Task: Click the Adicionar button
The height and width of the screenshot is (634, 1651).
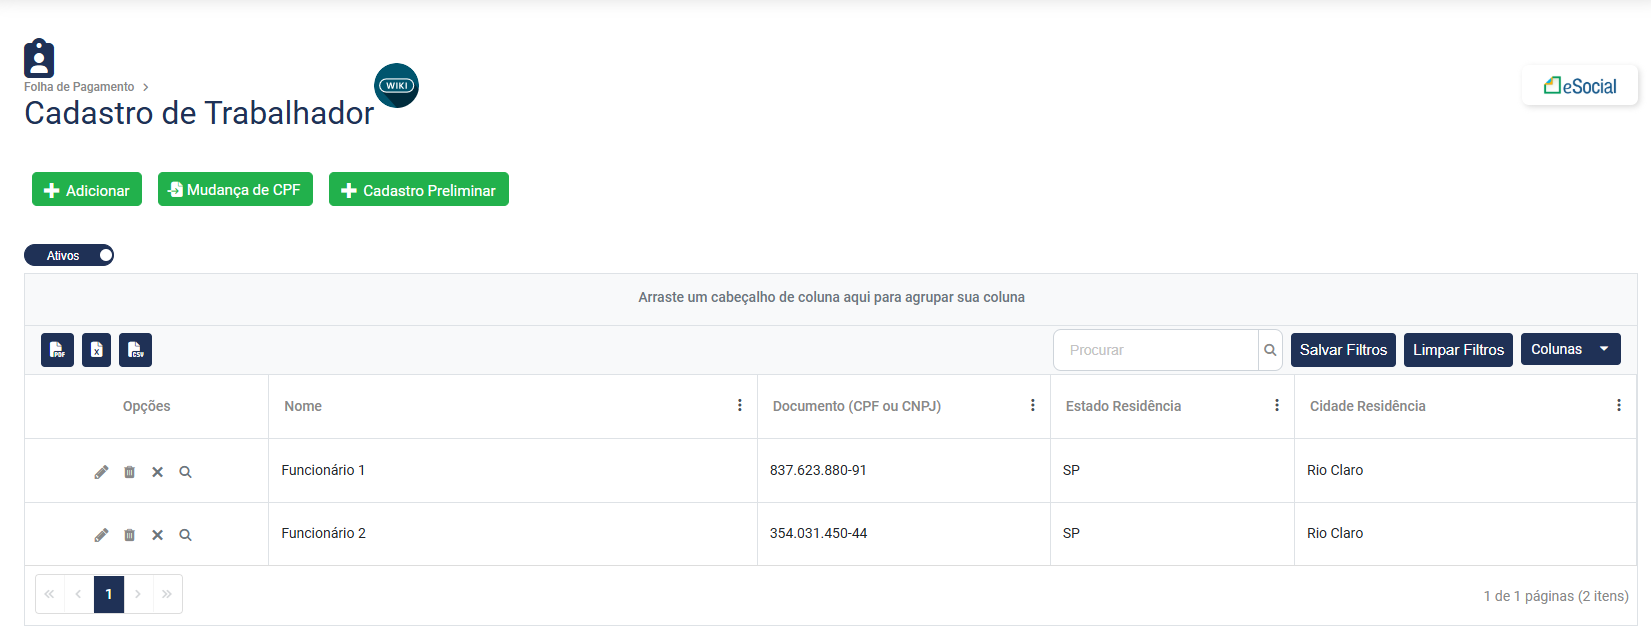Action: click(87, 190)
